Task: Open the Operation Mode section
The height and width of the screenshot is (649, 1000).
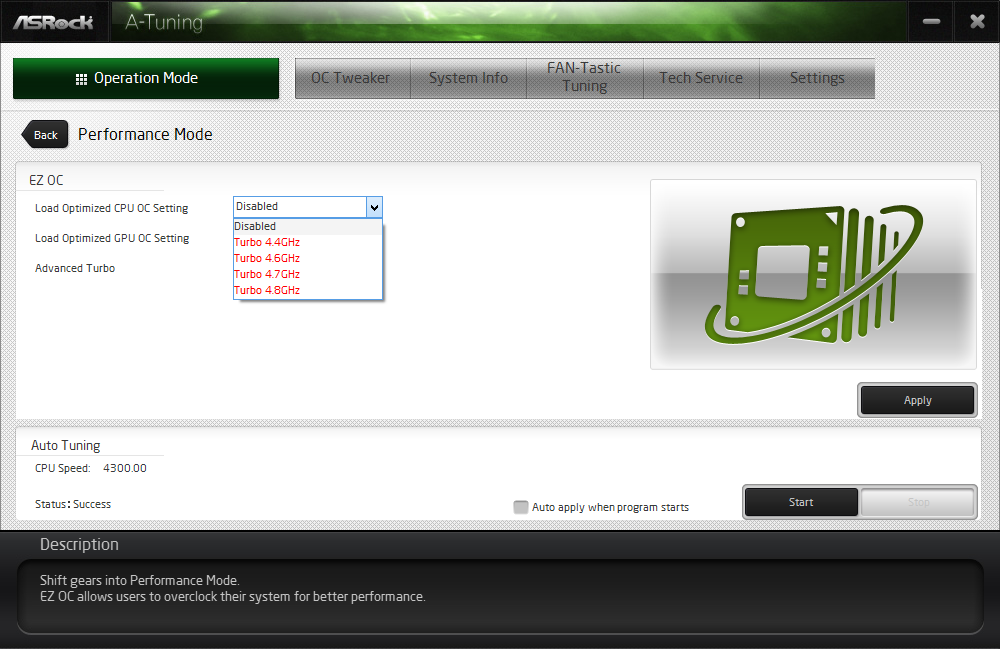Action: coord(146,78)
